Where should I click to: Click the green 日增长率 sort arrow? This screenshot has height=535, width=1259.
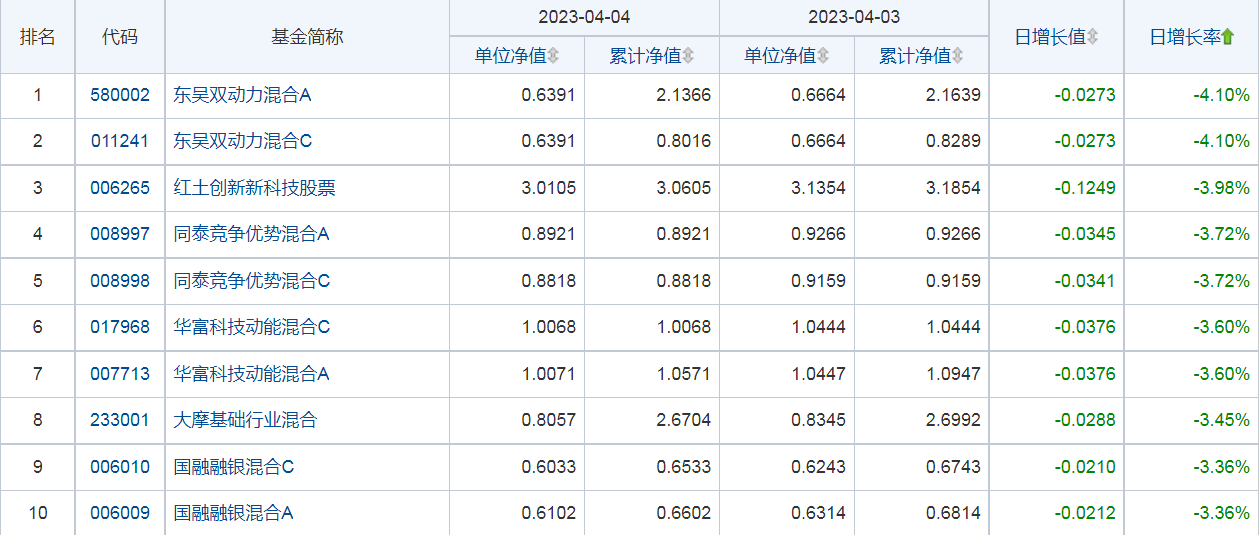(1228, 37)
